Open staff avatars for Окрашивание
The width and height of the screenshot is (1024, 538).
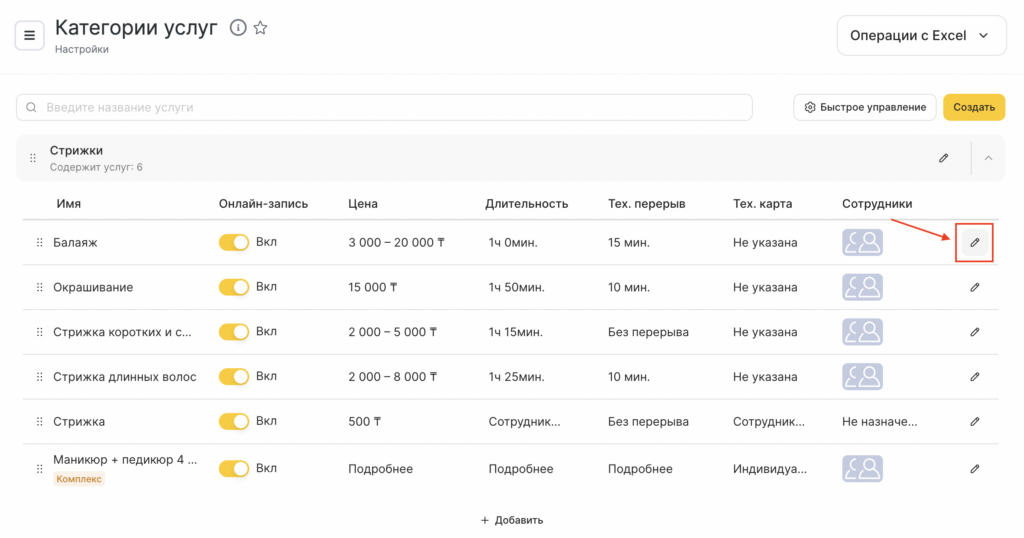pyautogui.click(x=862, y=287)
